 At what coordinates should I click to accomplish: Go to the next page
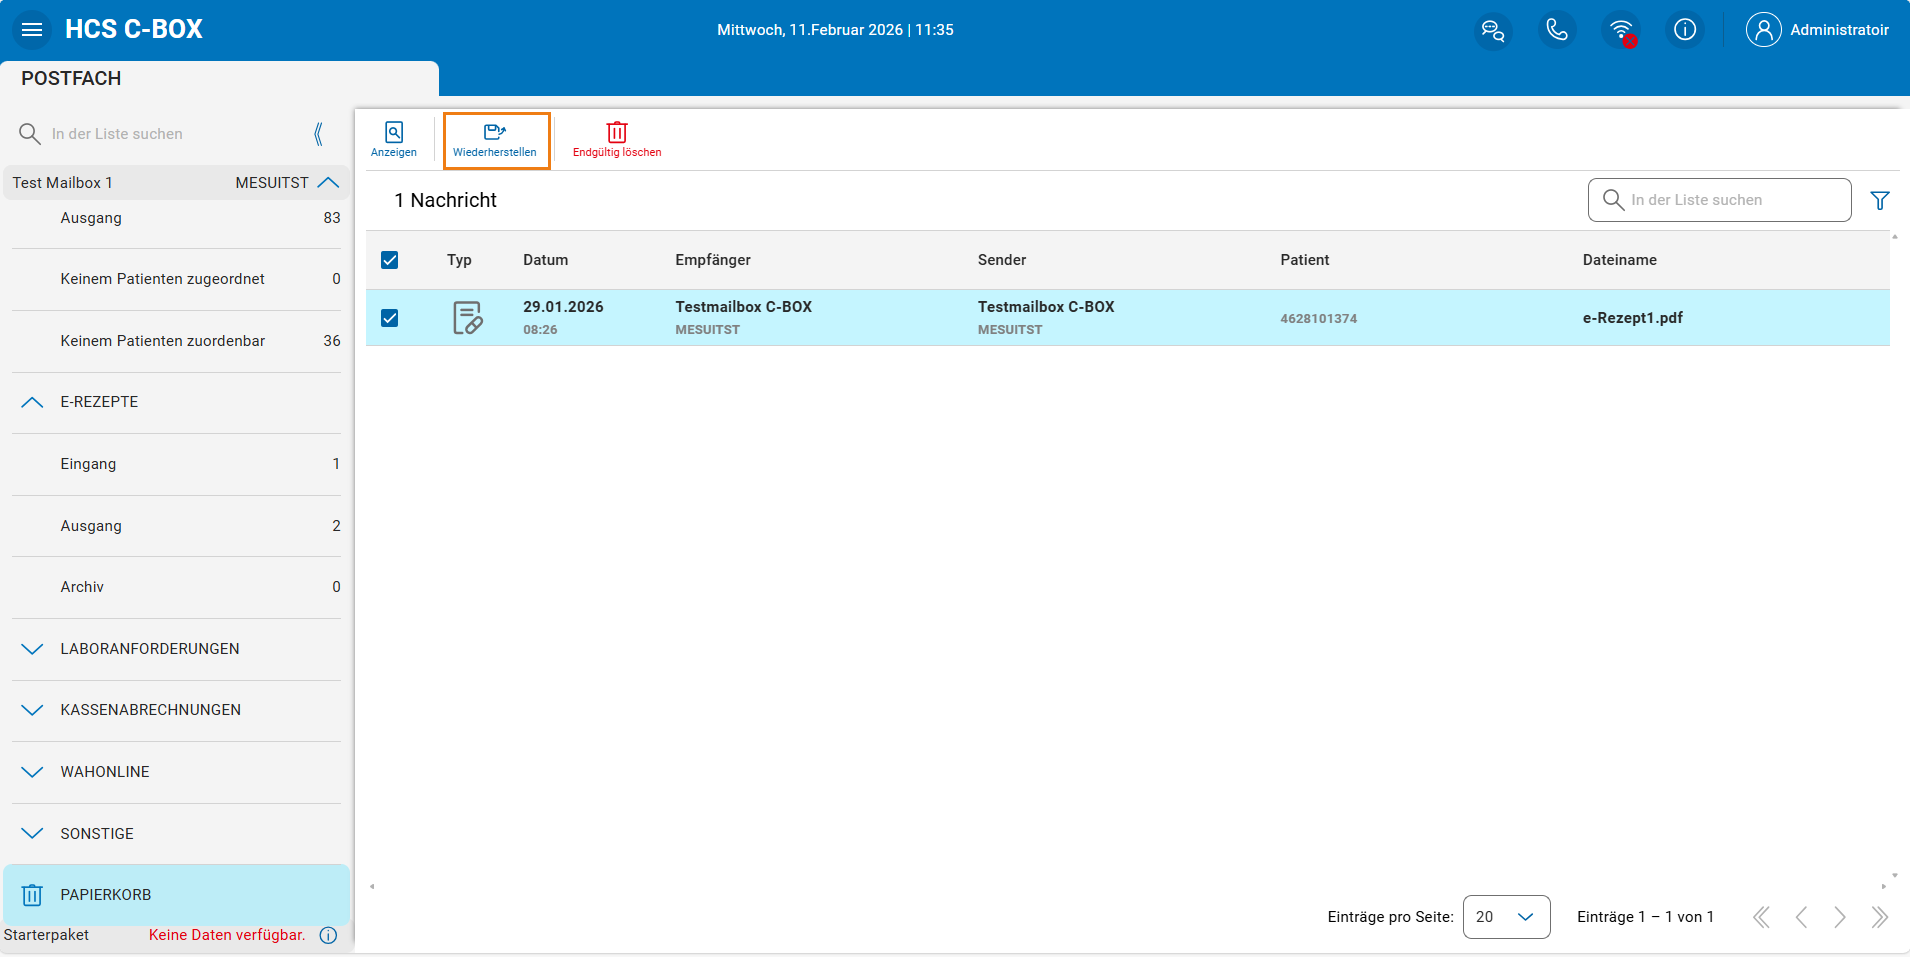(x=1840, y=917)
